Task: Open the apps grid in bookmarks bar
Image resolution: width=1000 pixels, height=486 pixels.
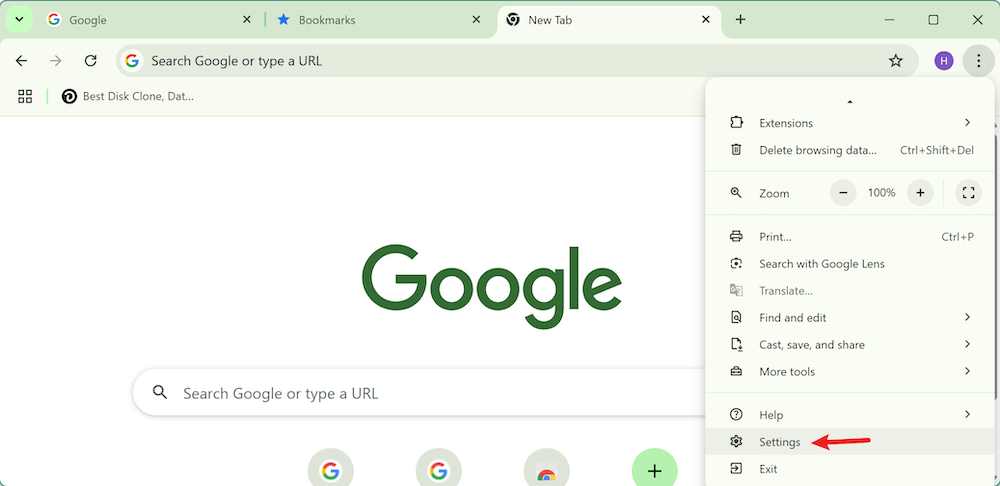Action: coord(25,96)
